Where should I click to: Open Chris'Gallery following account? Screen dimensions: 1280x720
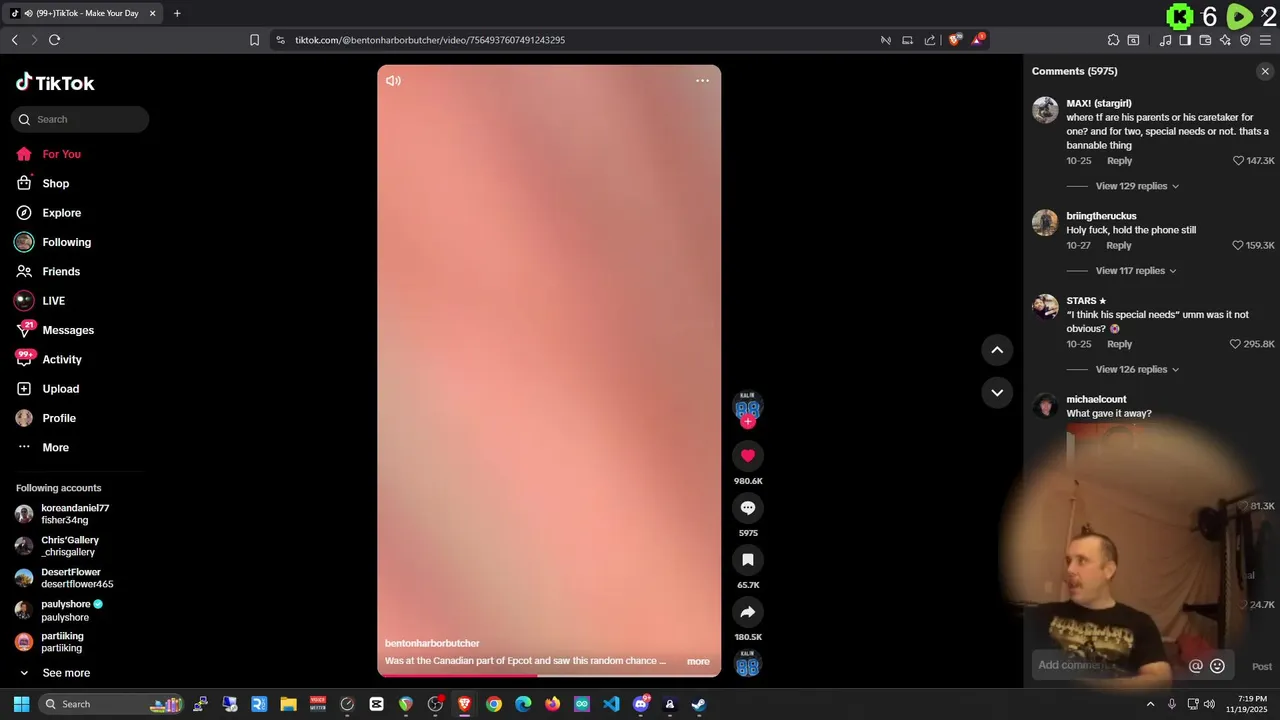[x=70, y=546]
